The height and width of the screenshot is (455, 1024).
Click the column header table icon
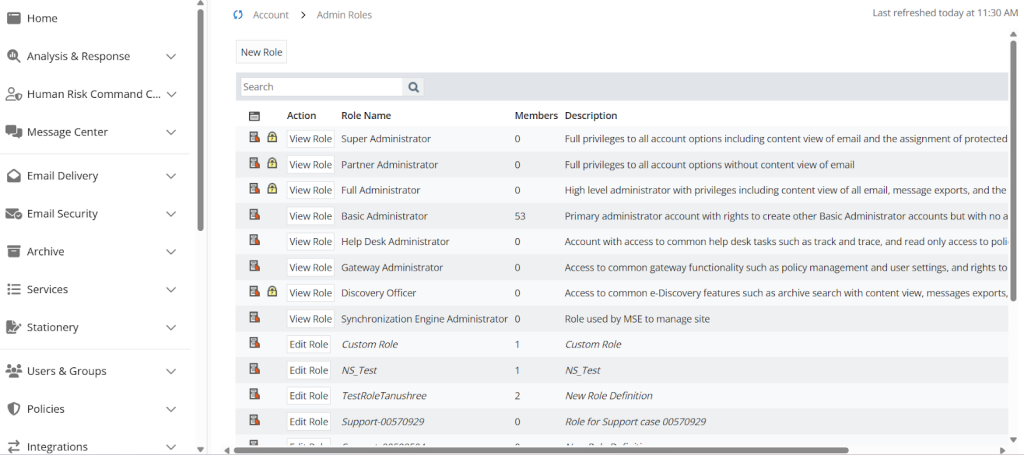tap(255, 116)
